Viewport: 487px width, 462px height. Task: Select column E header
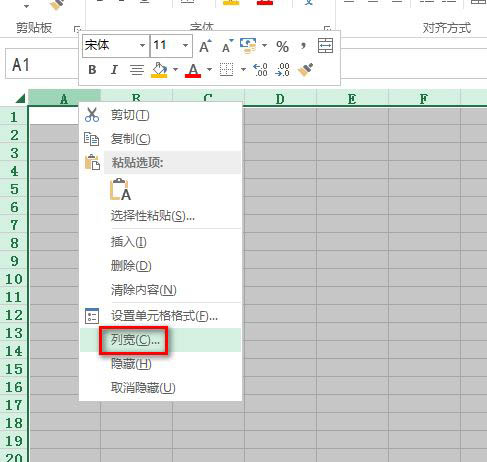coord(352,98)
